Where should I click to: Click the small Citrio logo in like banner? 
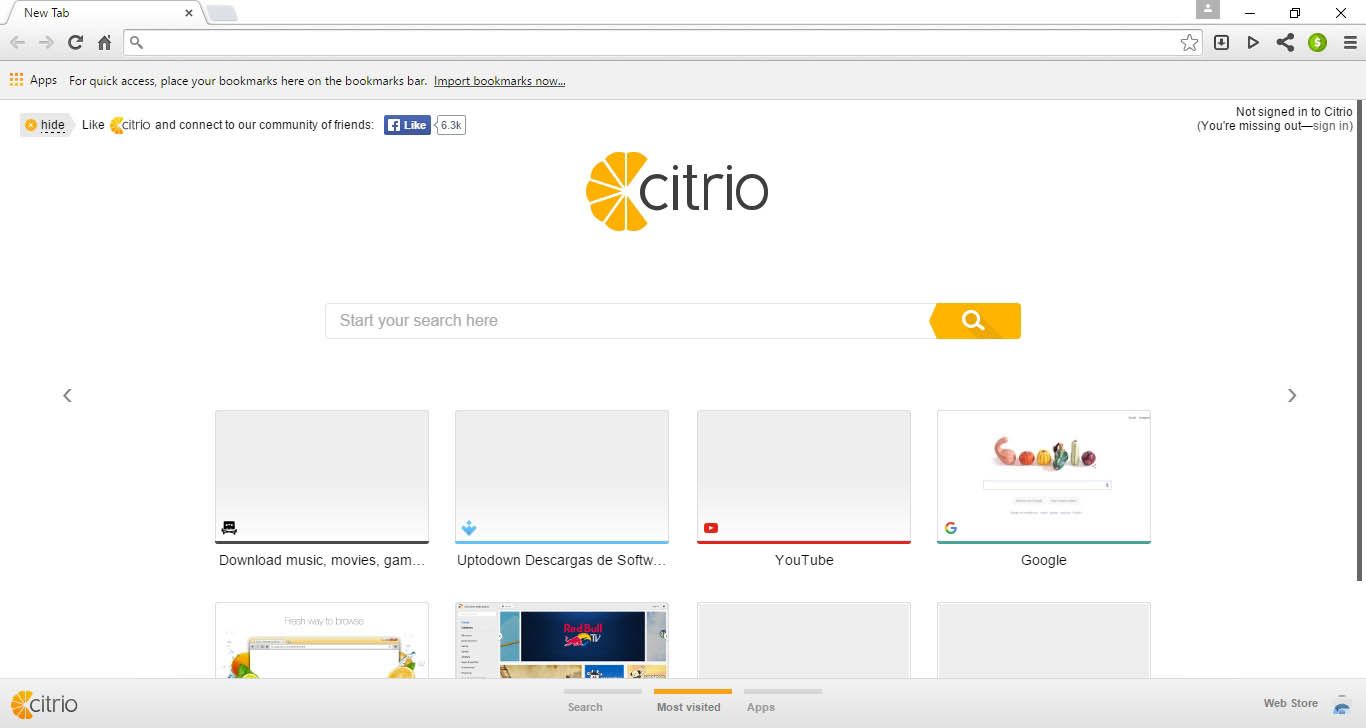click(130, 125)
